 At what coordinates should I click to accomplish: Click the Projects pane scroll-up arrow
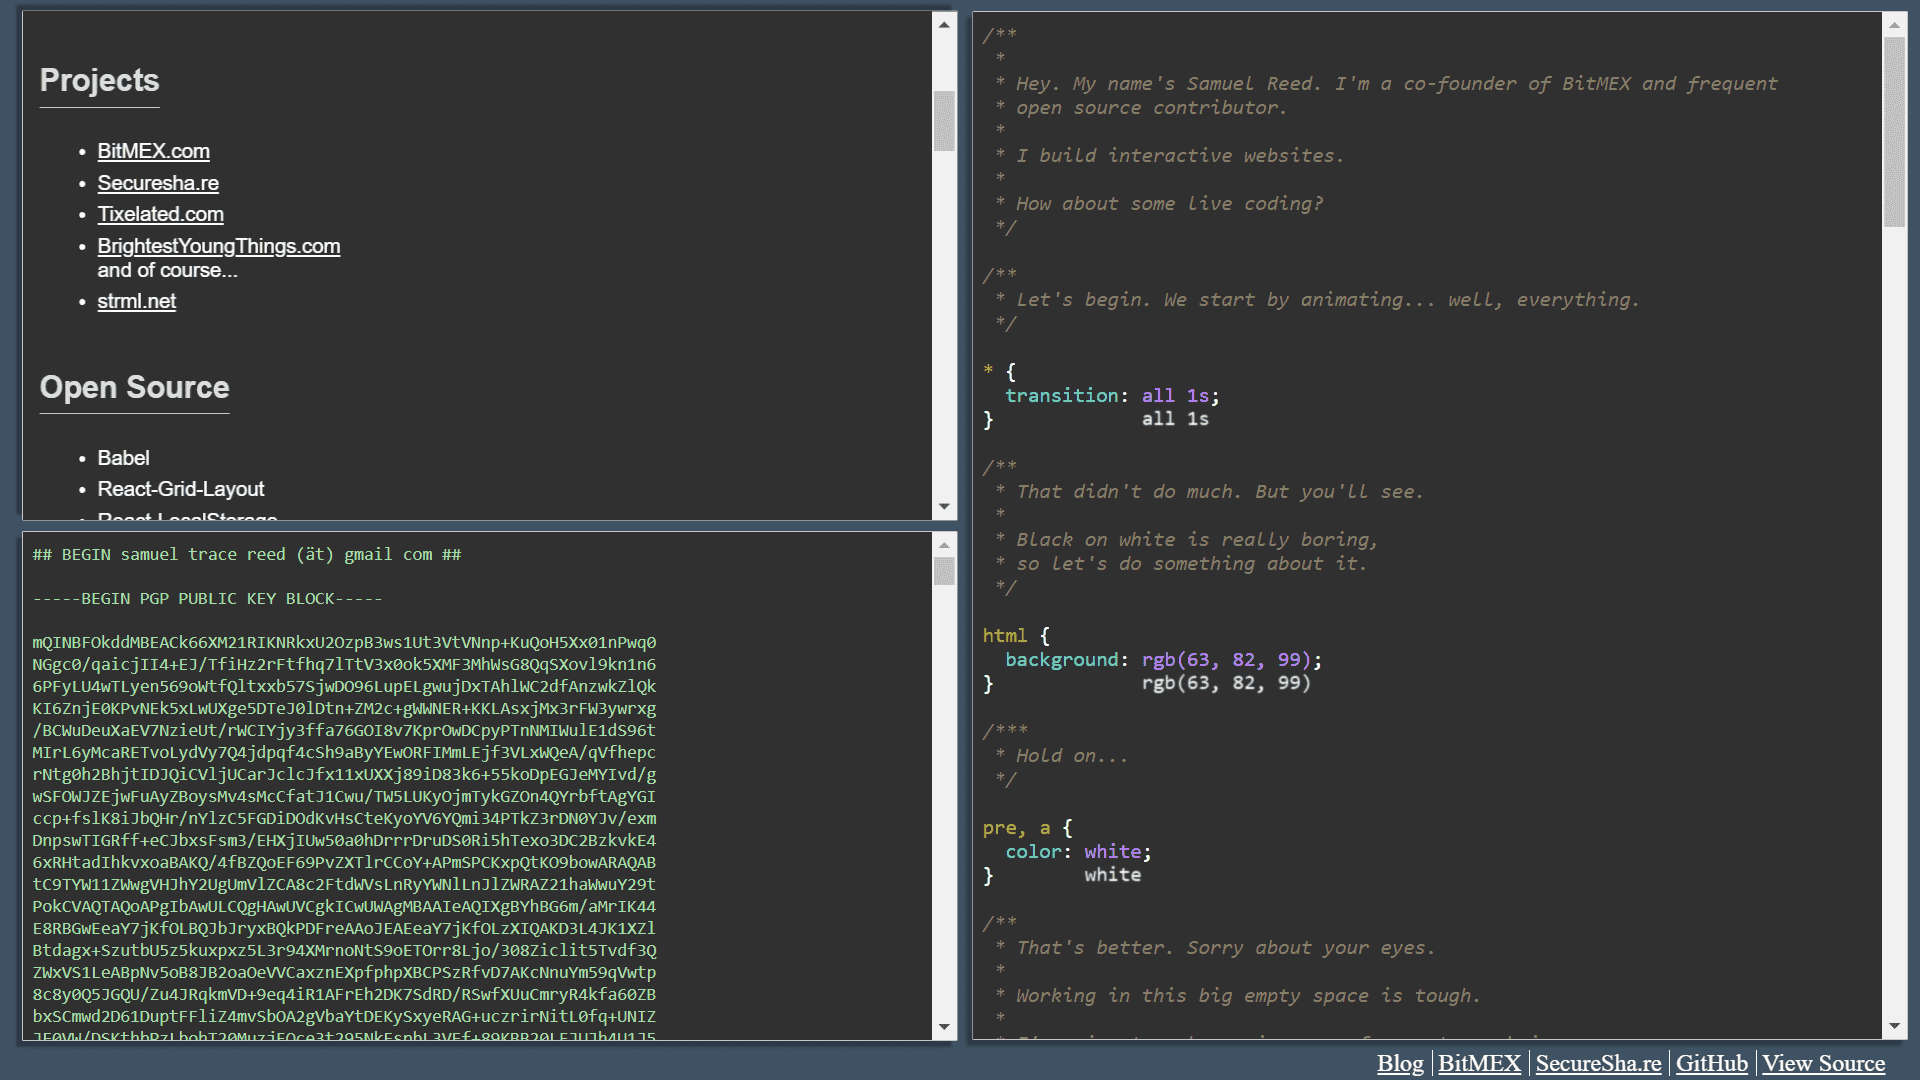944,24
